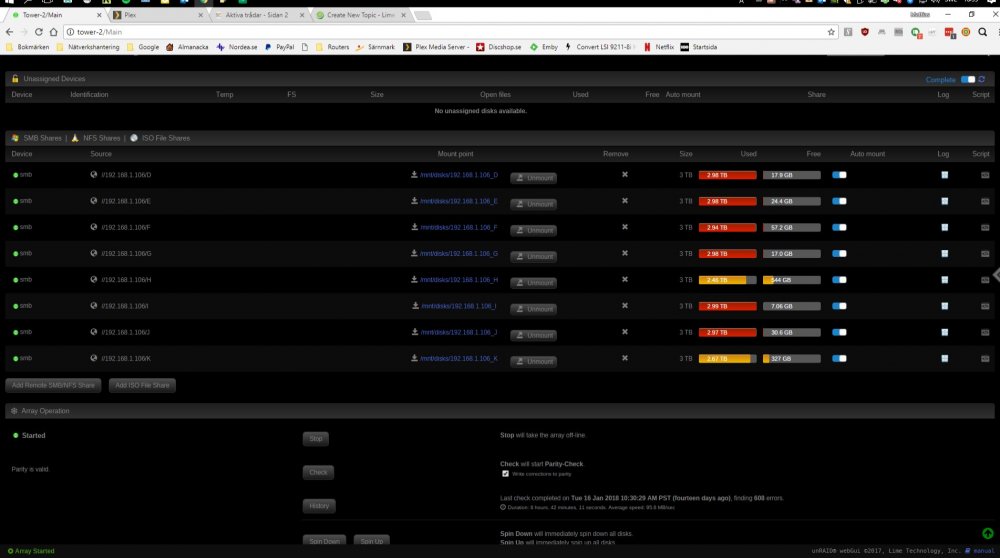The image size is (1000, 558).
Task: Click the Array Operation gear icon
Action: (14, 411)
